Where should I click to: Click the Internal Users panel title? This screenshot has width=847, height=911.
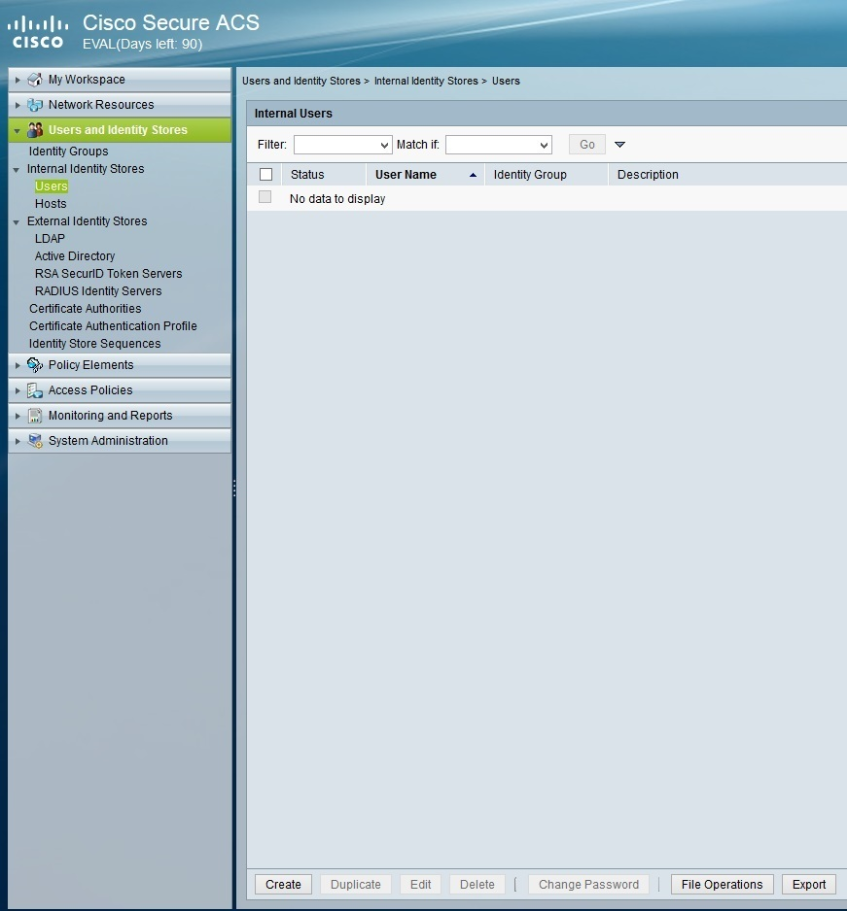293,113
